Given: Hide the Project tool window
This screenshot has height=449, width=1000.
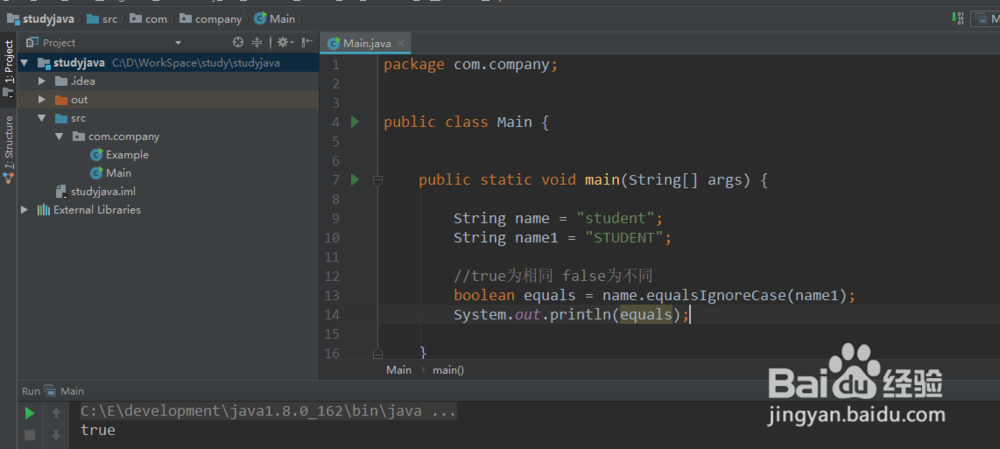Looking at the screenshot, I should (307, 43).
